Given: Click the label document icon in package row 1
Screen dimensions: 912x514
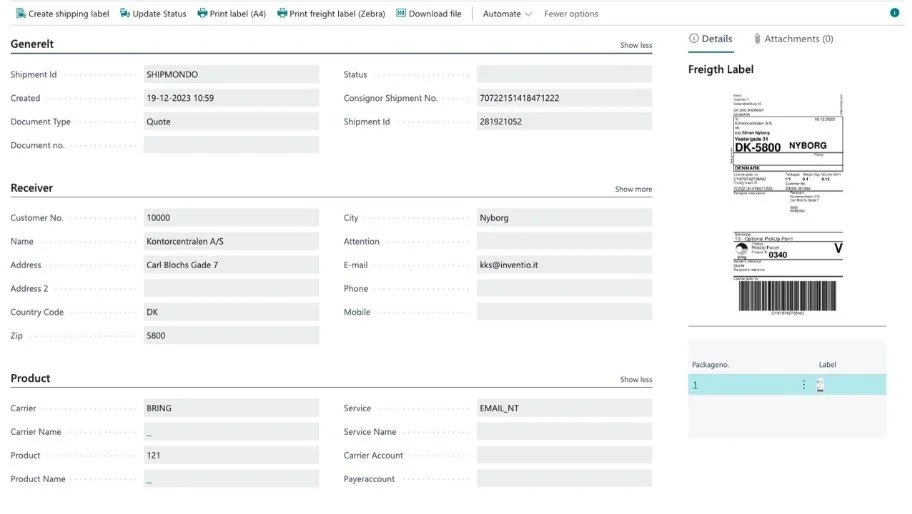Looking at the screenshot, I should [x=820, y=385].
